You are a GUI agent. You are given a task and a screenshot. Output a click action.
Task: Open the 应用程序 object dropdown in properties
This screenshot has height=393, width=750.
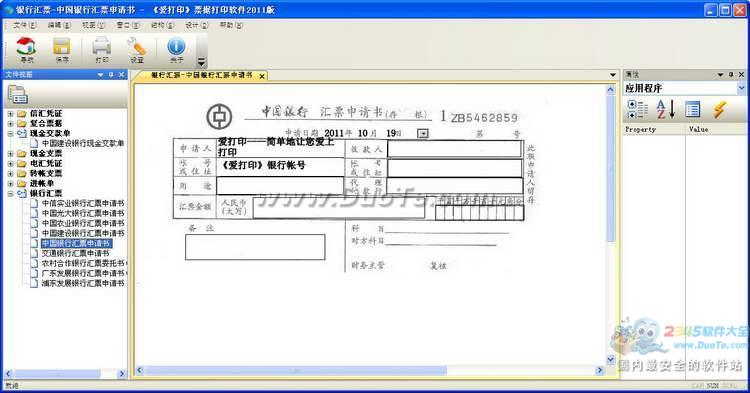coord(741,88)
